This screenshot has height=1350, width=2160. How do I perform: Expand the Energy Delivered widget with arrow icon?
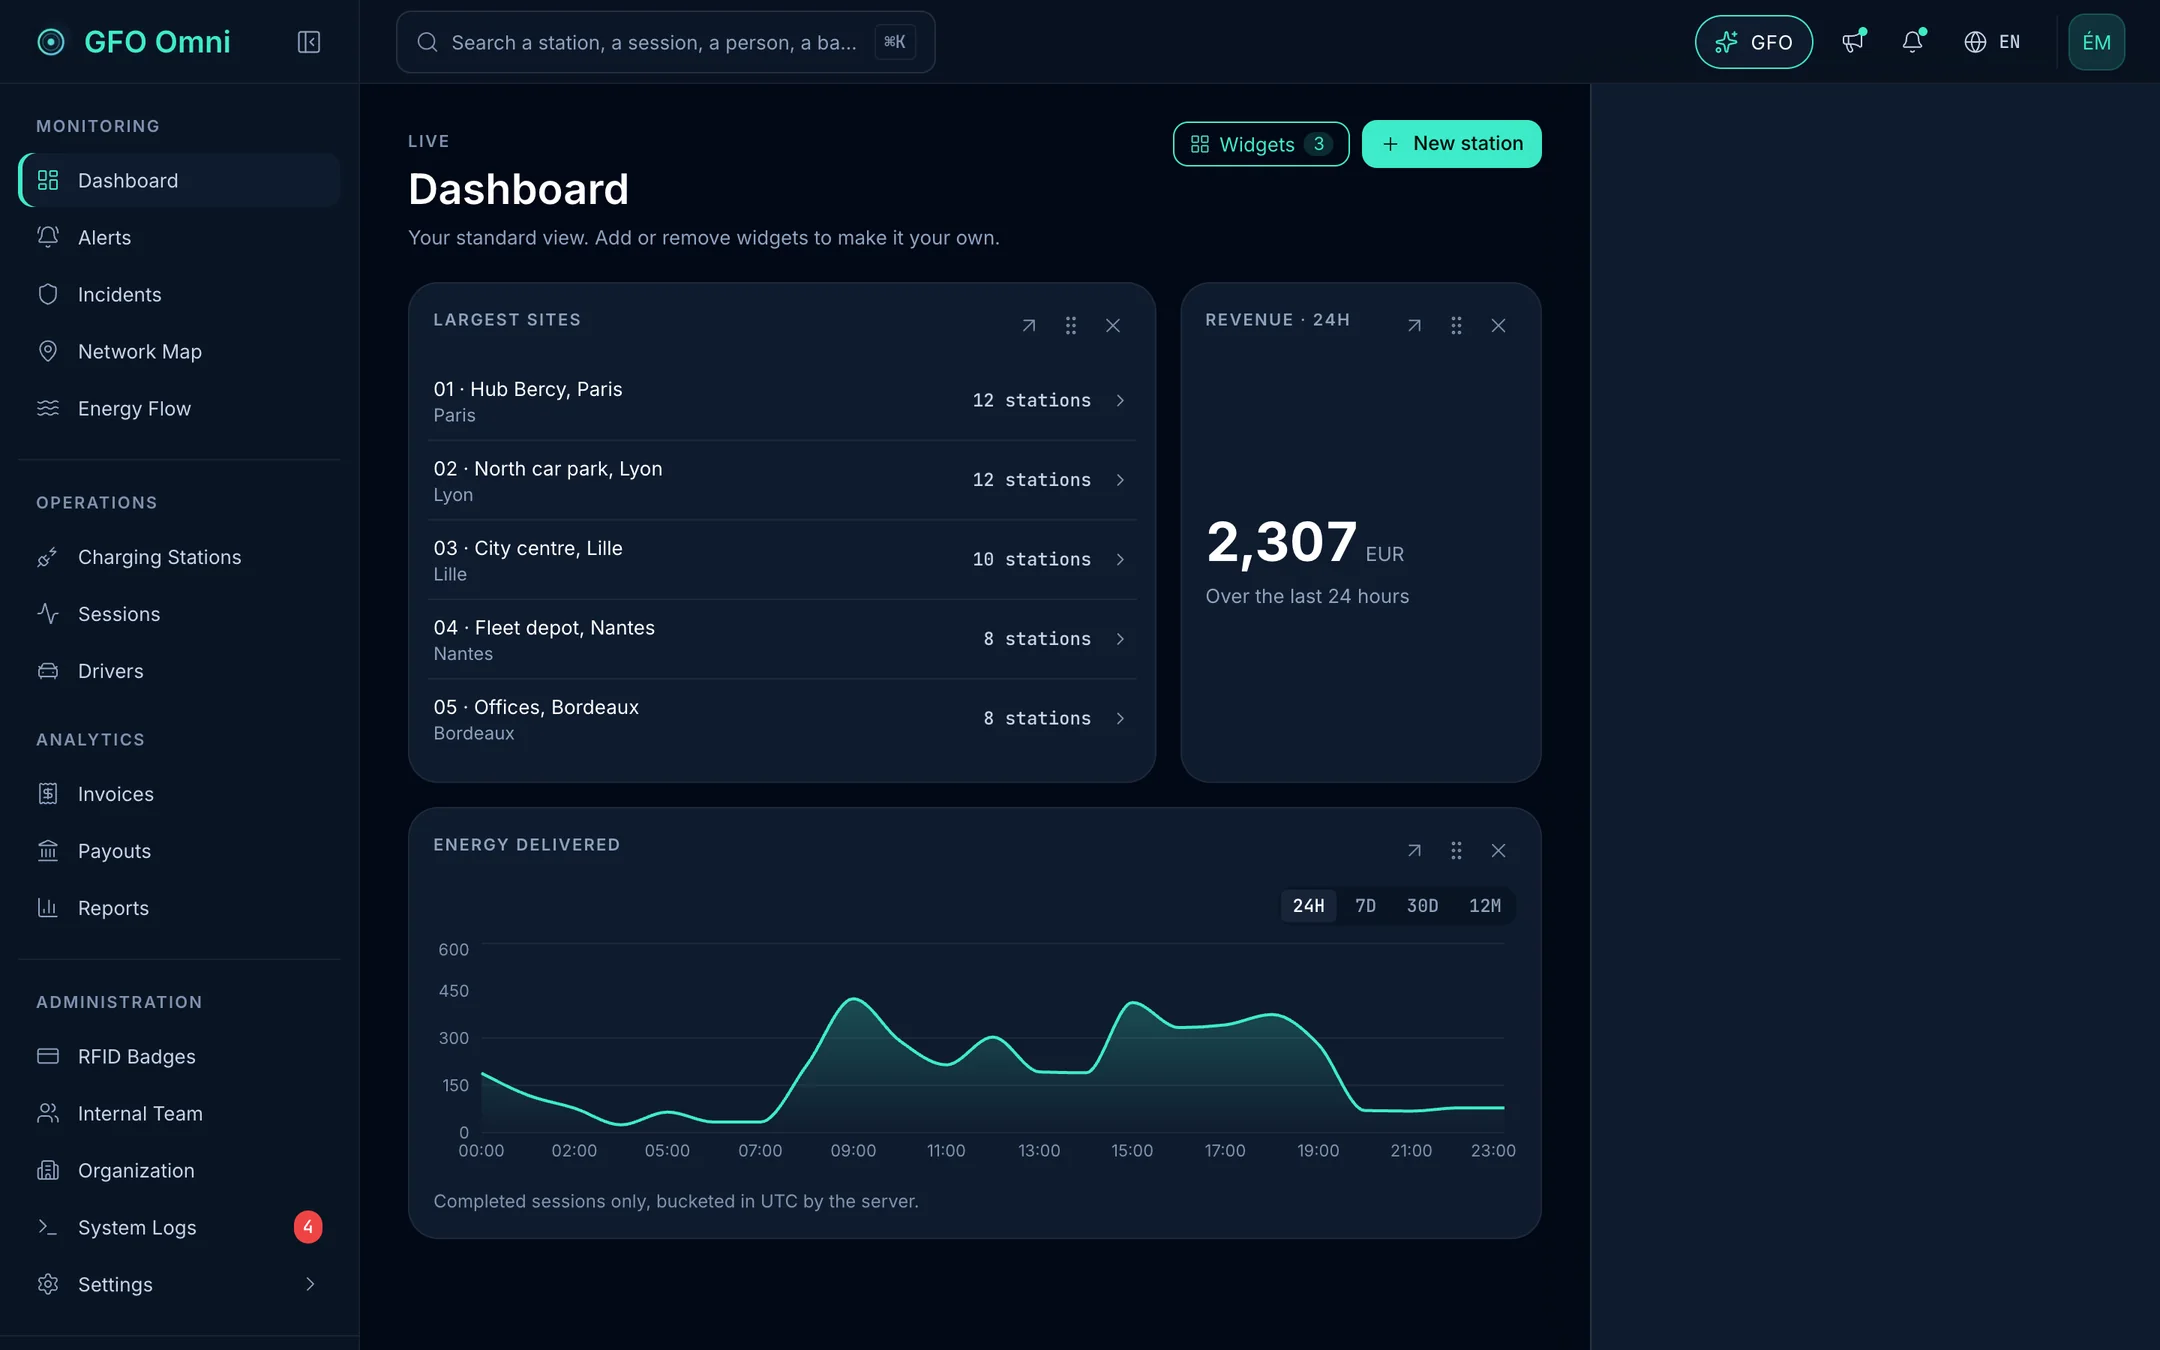1414,851
